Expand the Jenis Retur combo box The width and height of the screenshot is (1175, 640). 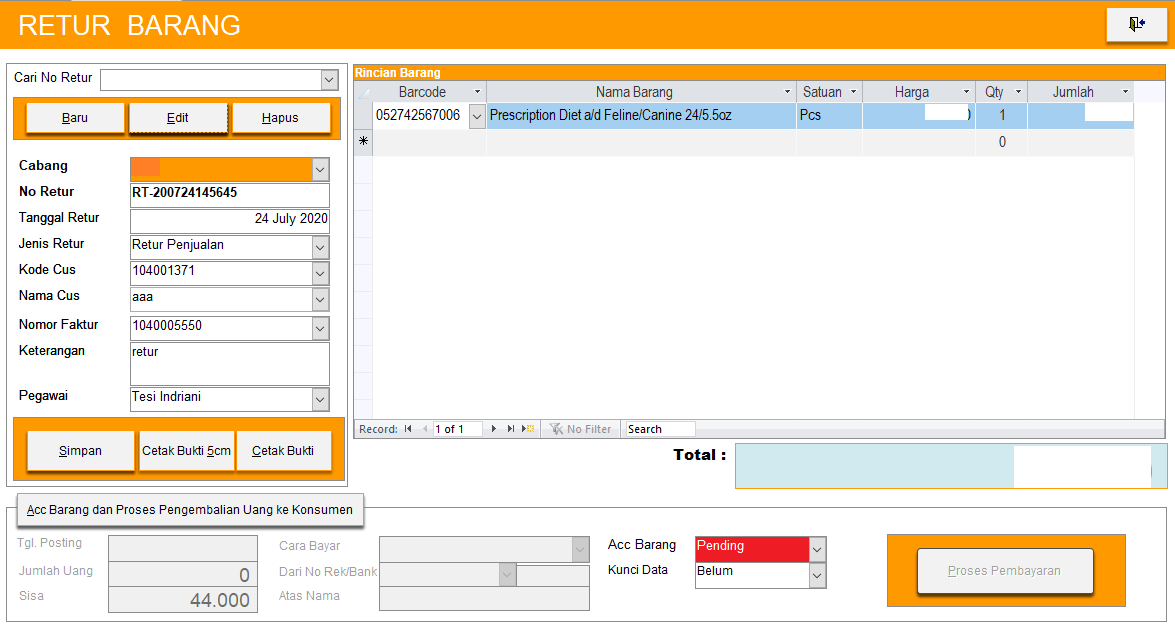[320, 247]
